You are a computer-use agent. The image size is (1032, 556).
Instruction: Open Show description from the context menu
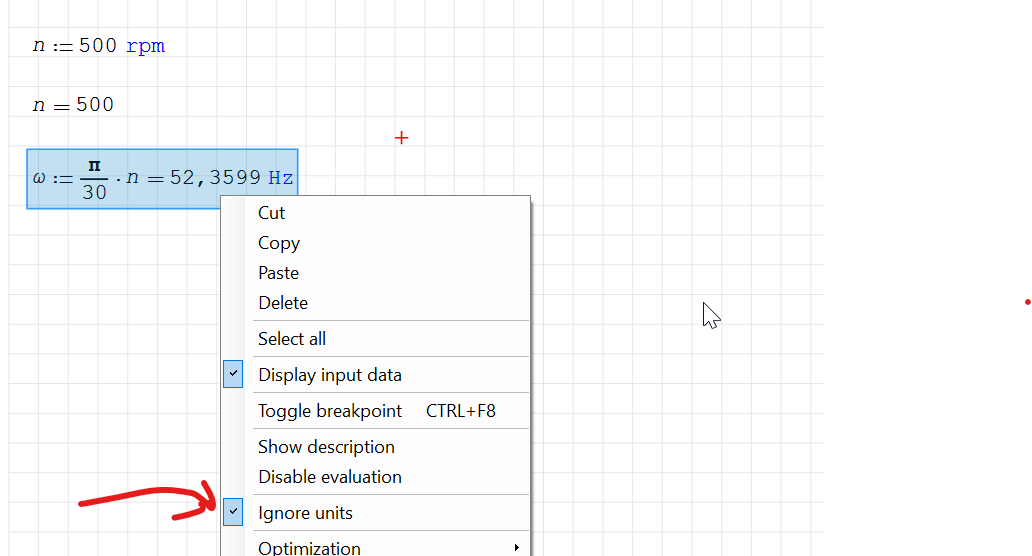326,447
